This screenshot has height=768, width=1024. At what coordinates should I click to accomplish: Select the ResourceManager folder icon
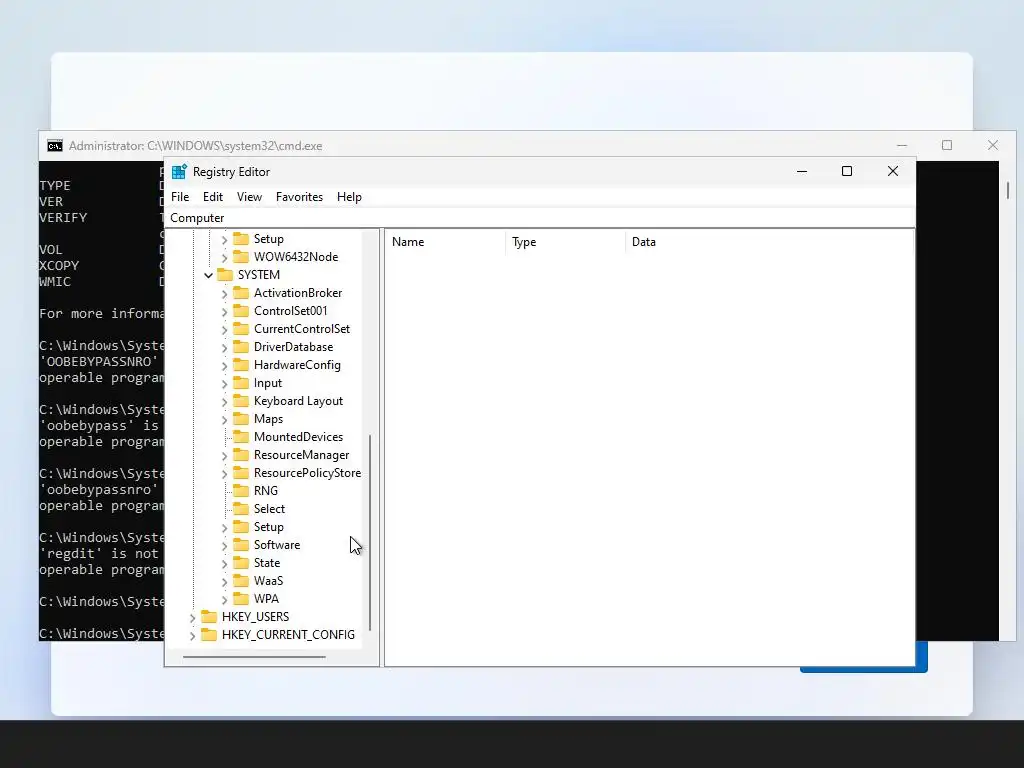click(x=241, y=455)
